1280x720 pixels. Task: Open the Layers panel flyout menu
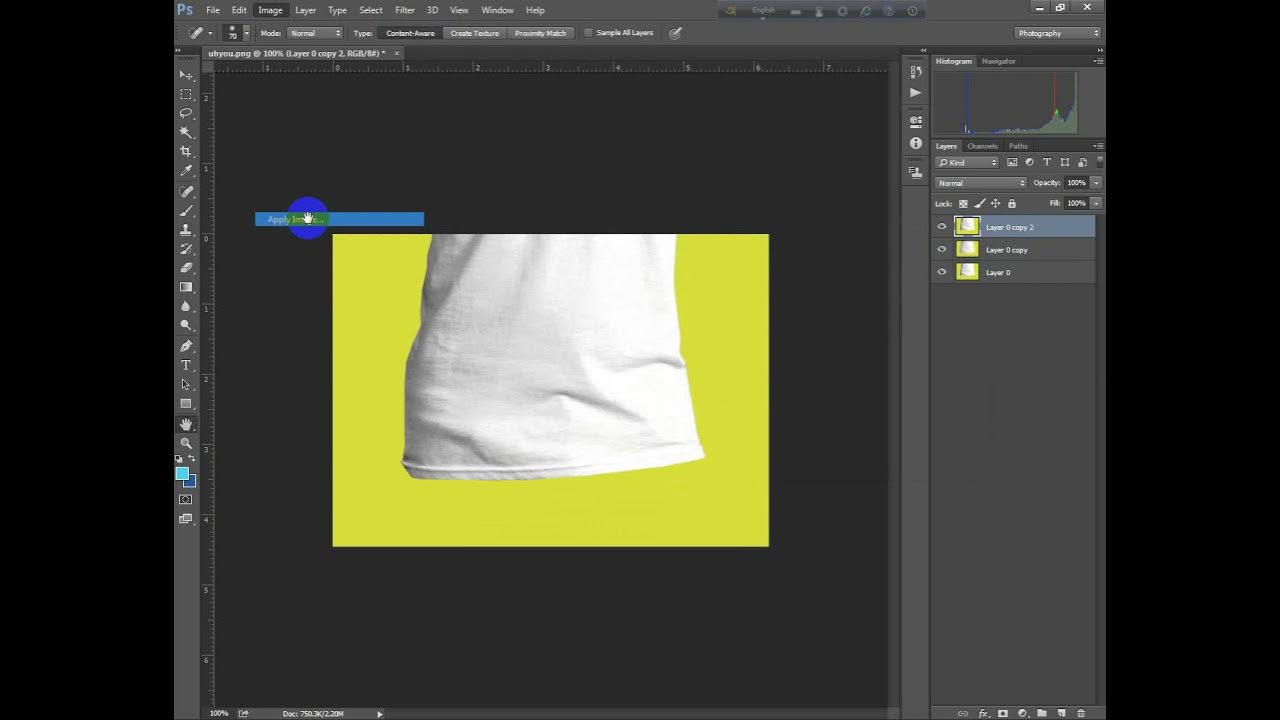pos(1098,146)
